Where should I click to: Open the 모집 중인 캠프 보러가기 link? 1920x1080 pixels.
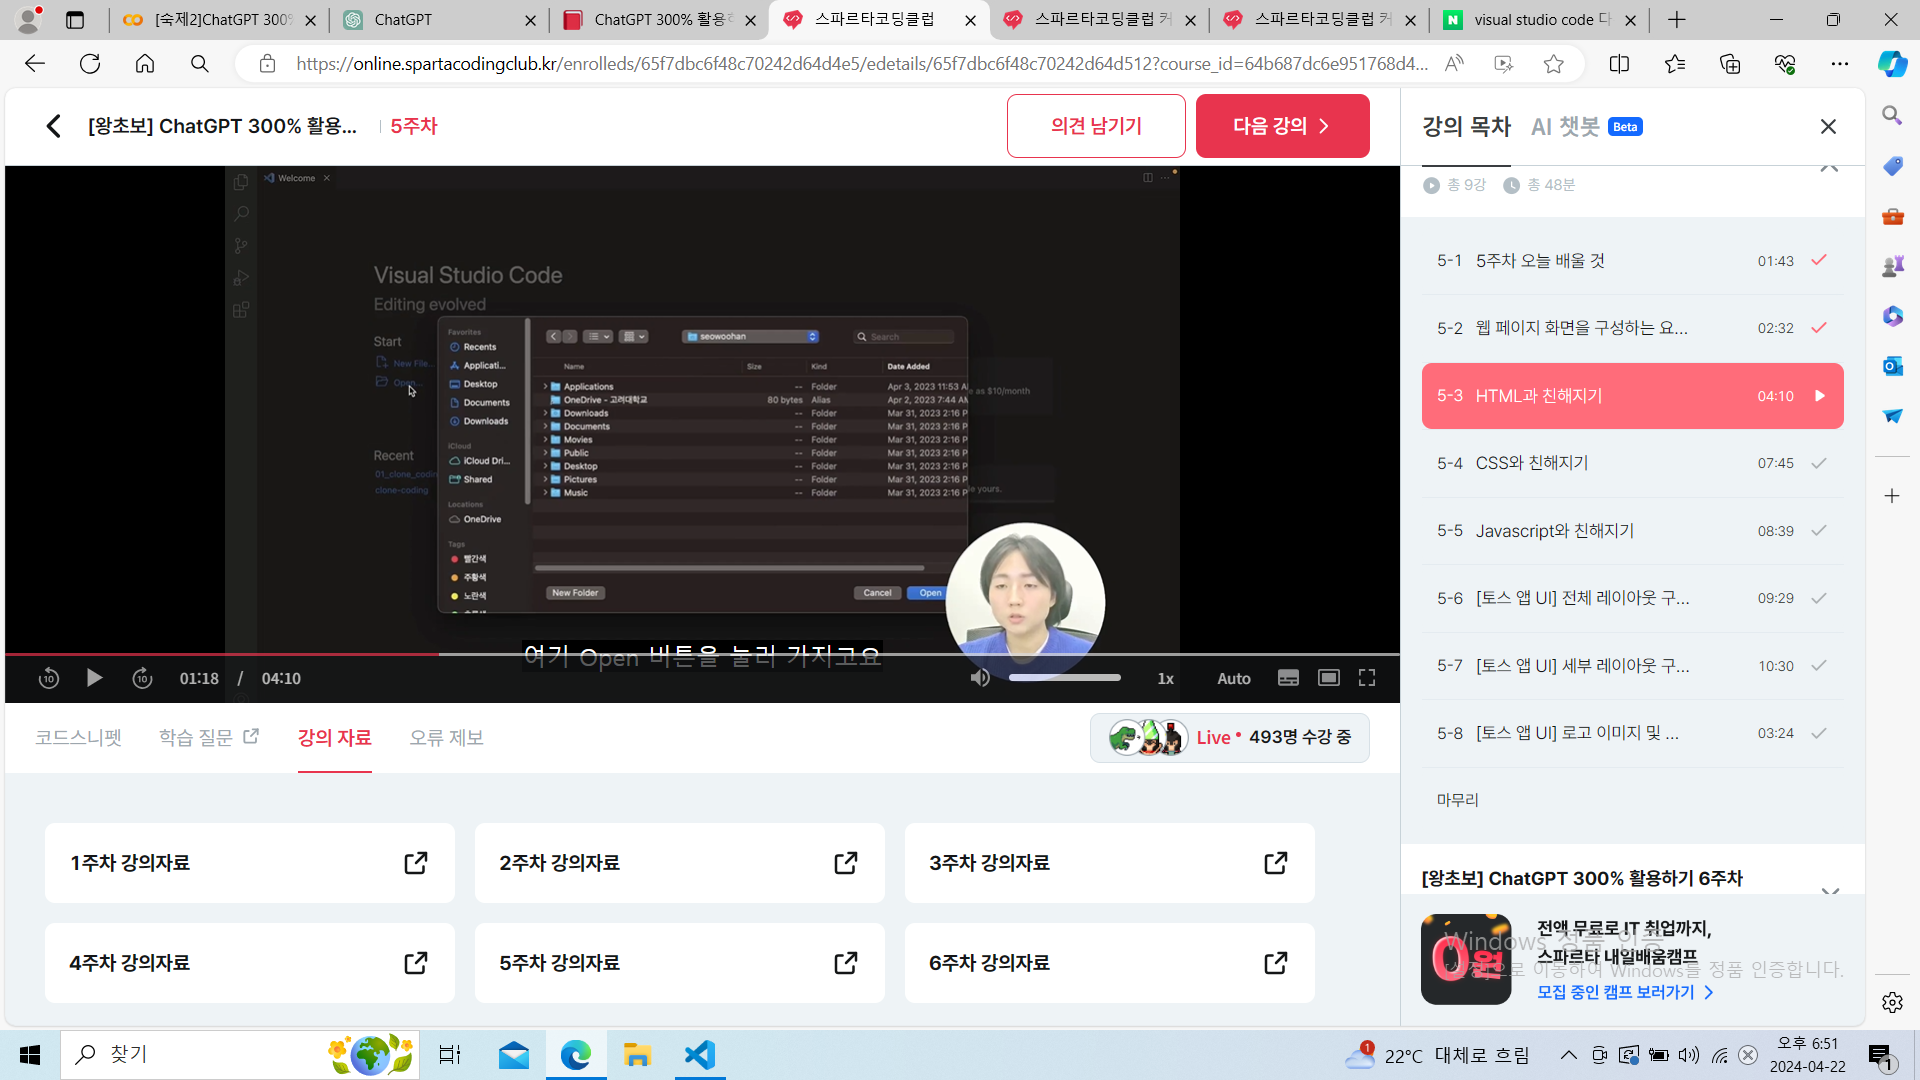(1625, 992)
